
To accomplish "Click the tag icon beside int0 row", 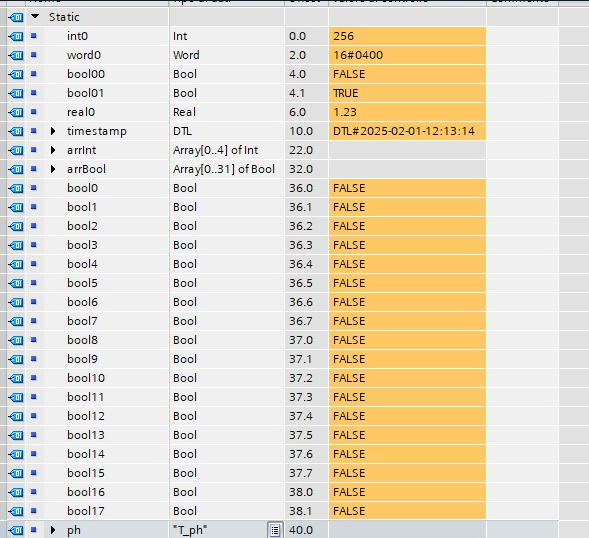I will (x=16, y=36).
